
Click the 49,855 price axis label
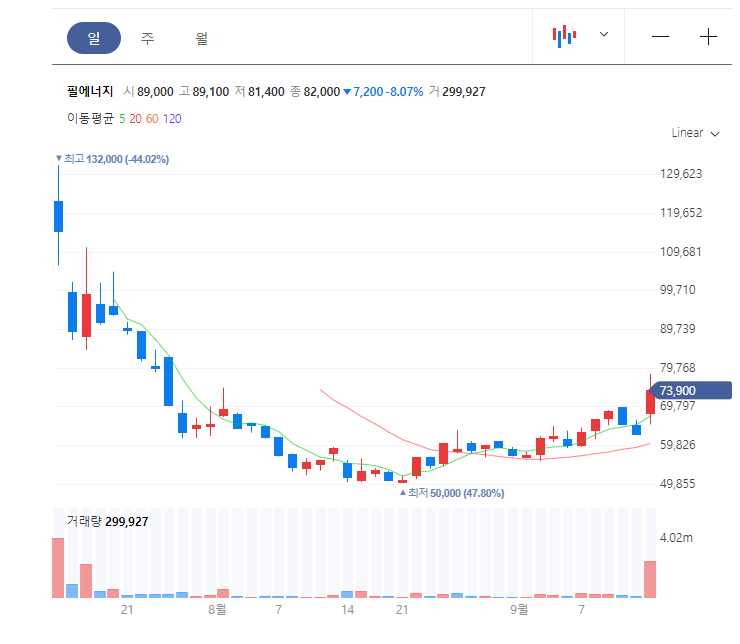tap(678, 484)
